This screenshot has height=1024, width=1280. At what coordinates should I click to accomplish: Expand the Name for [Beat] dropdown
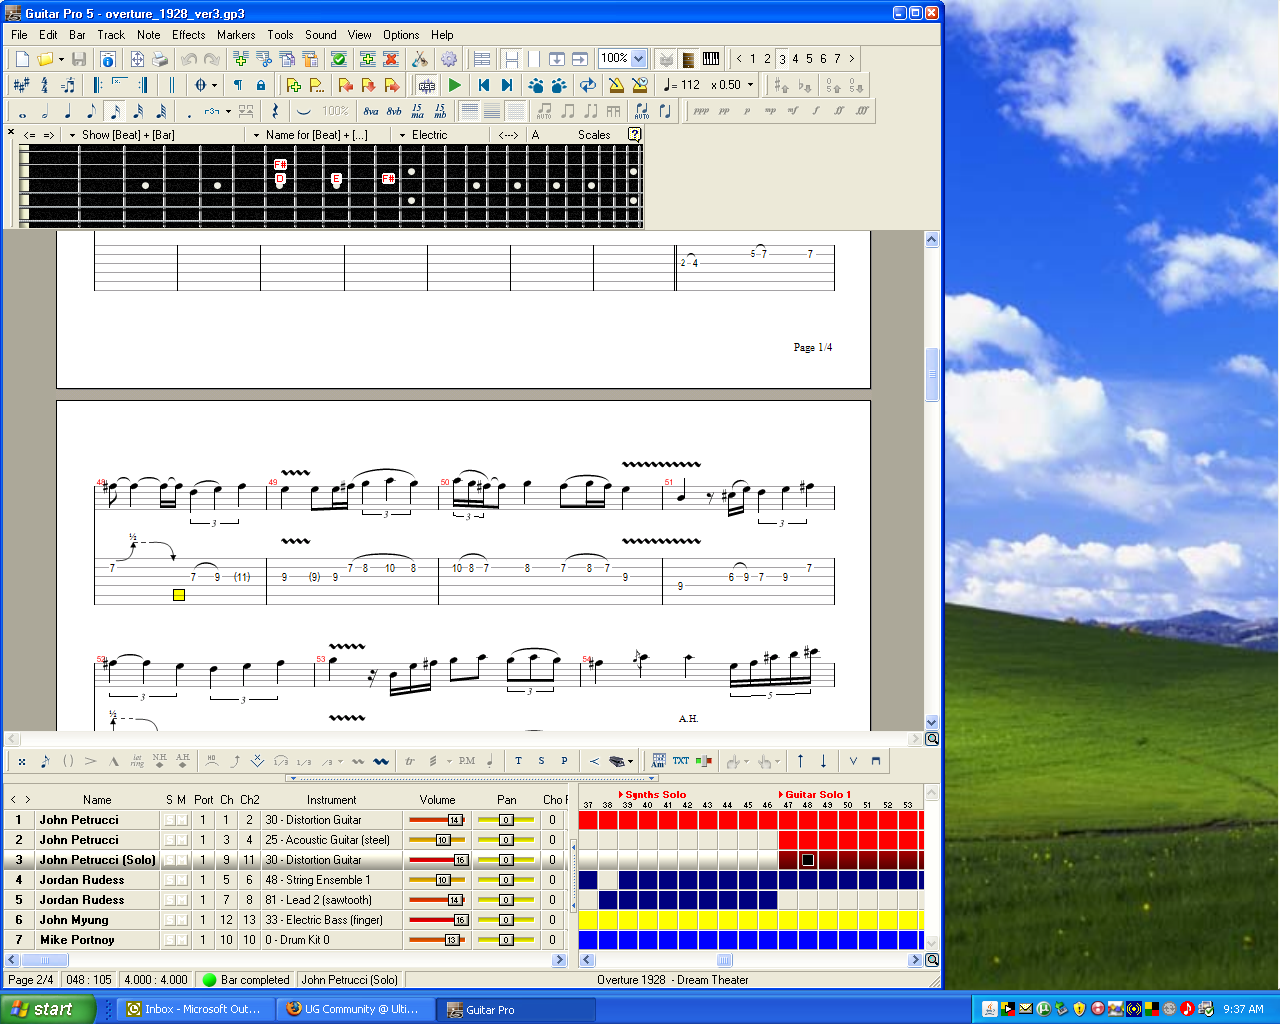tap(256, 135)
